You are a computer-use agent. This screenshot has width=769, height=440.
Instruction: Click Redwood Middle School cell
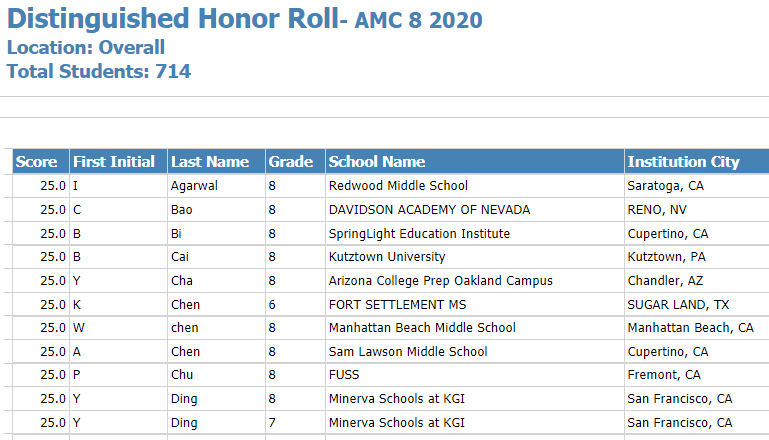point(475,186)
